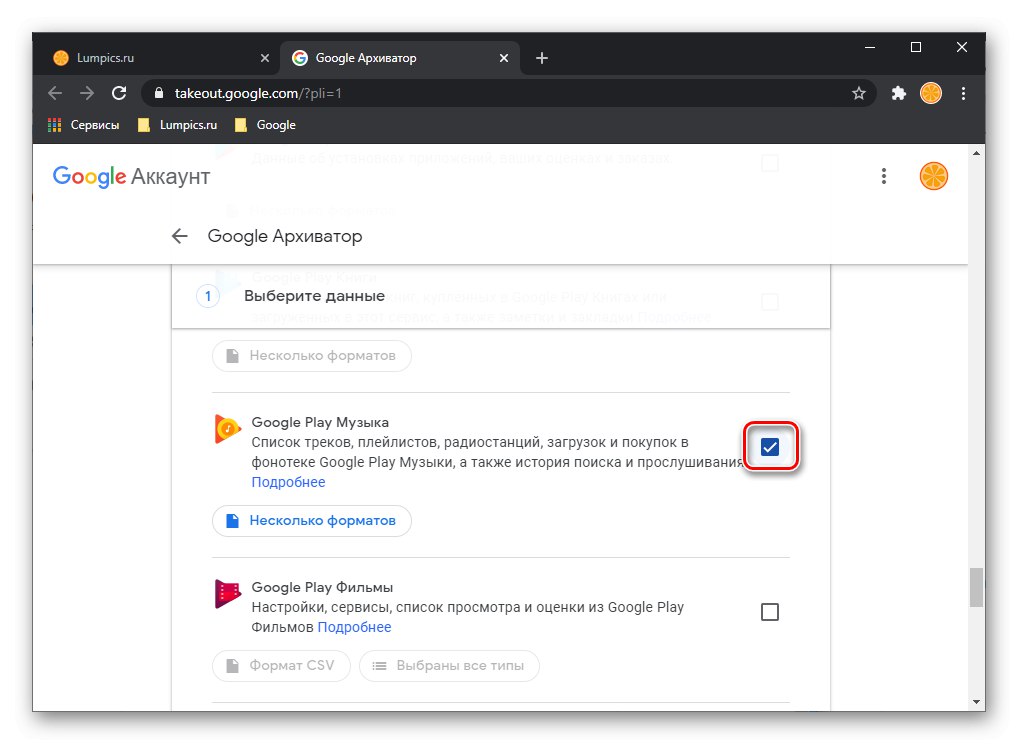
Task: Uncheck the Google Play Музыка checkbox
Action: click(x=769, y=447)
